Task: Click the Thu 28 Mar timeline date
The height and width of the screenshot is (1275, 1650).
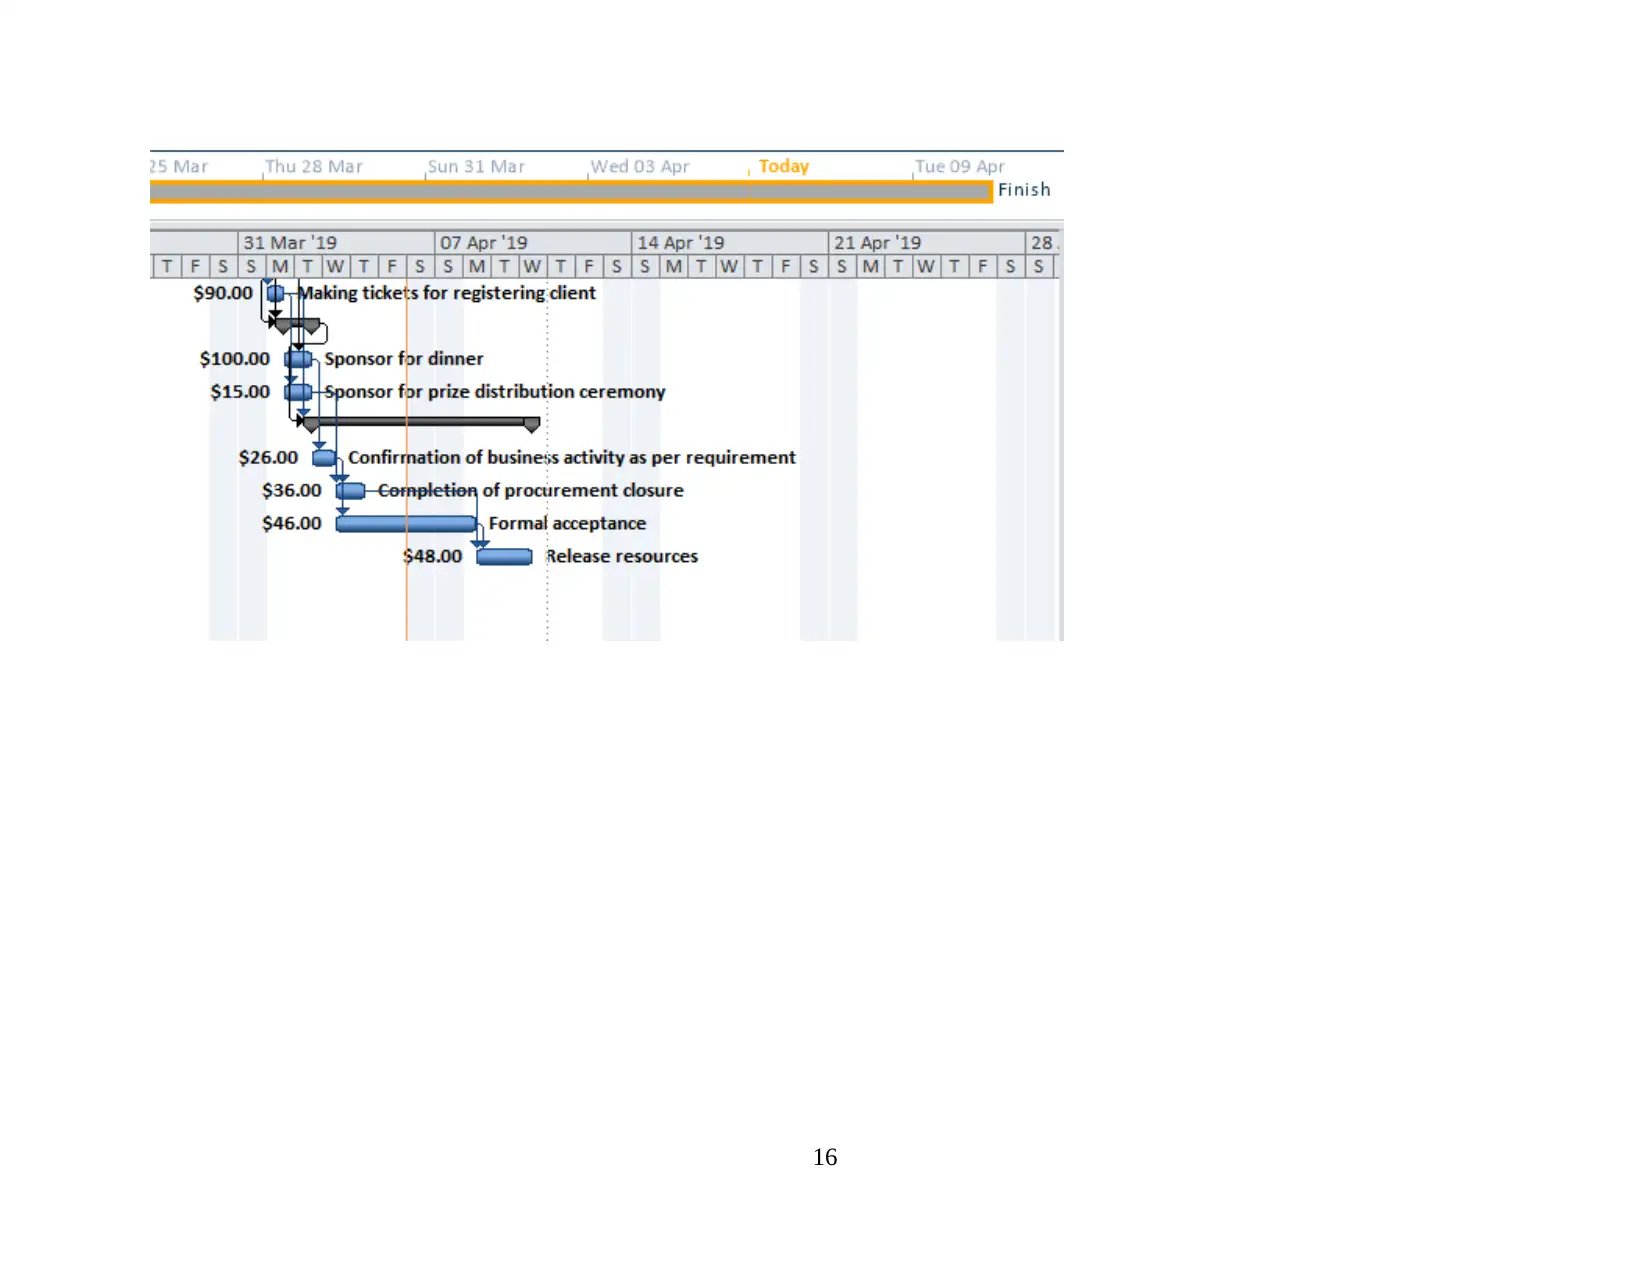Action: click(x=314, y=167)
